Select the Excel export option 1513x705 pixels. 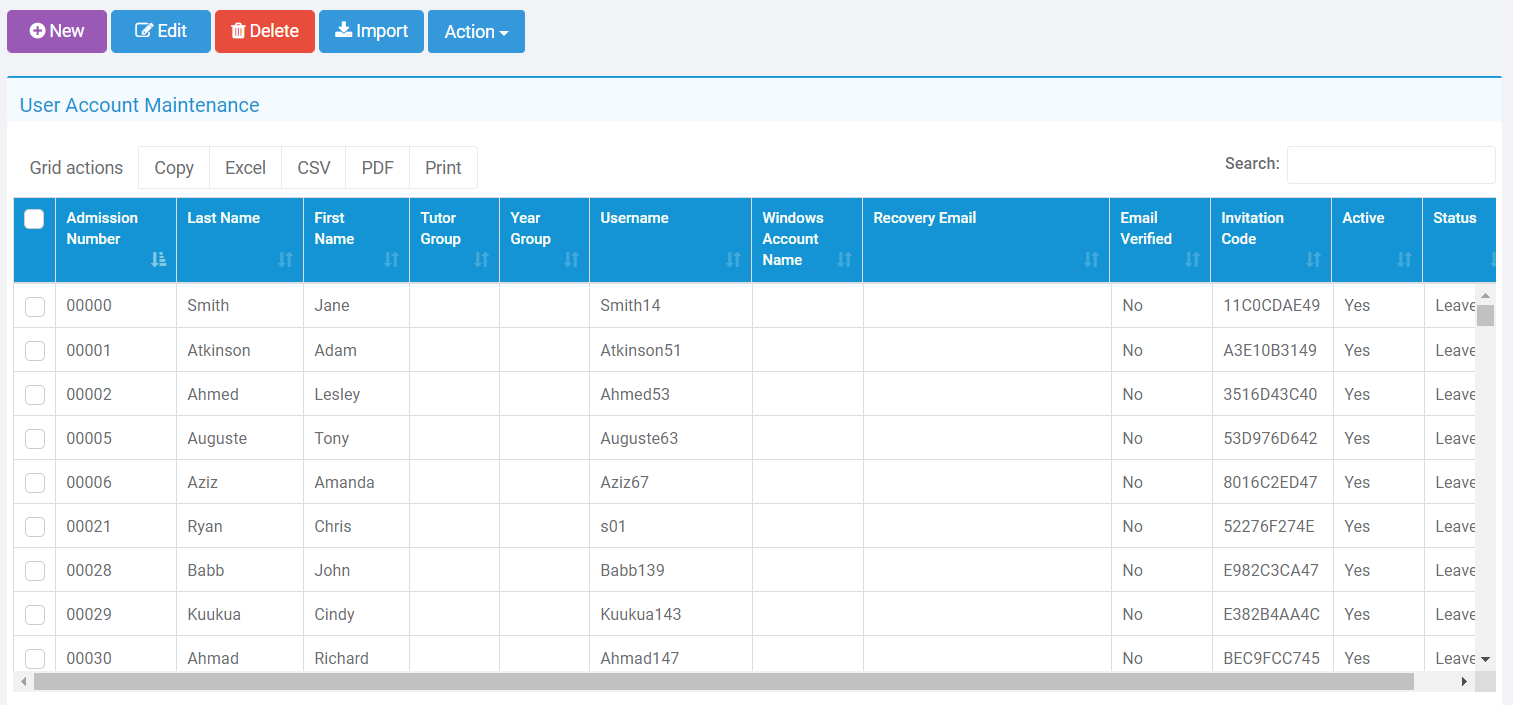tap(245, 167)
